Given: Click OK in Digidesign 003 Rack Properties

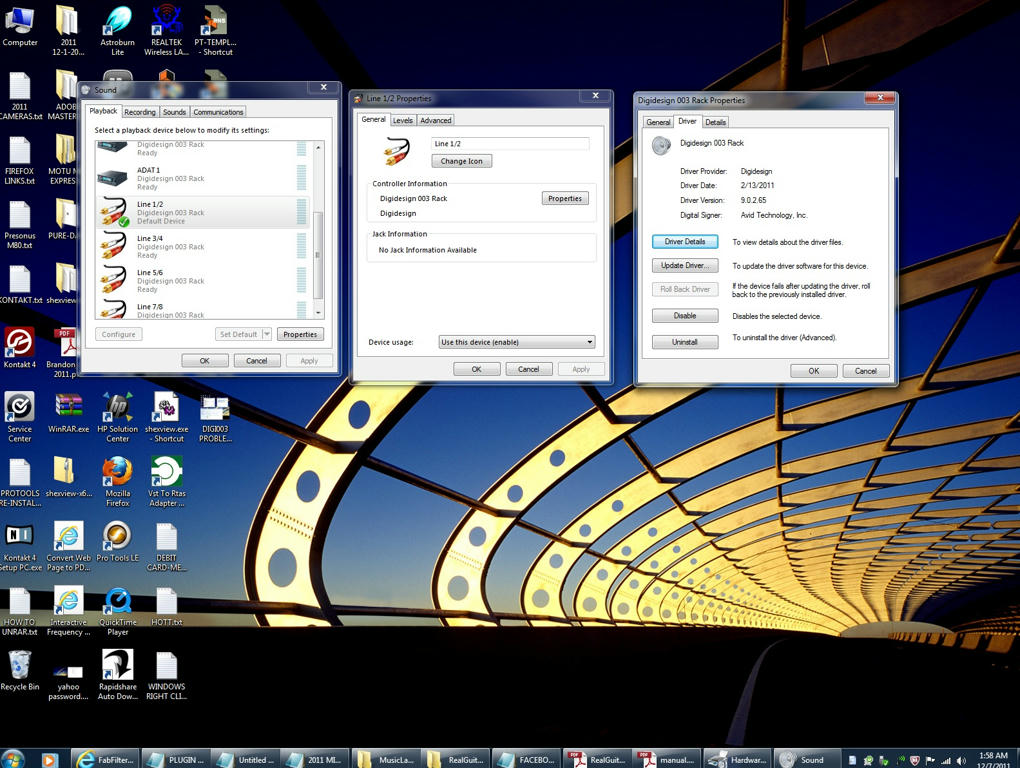Looking at the screenshot, I should (x=814, y=371).
